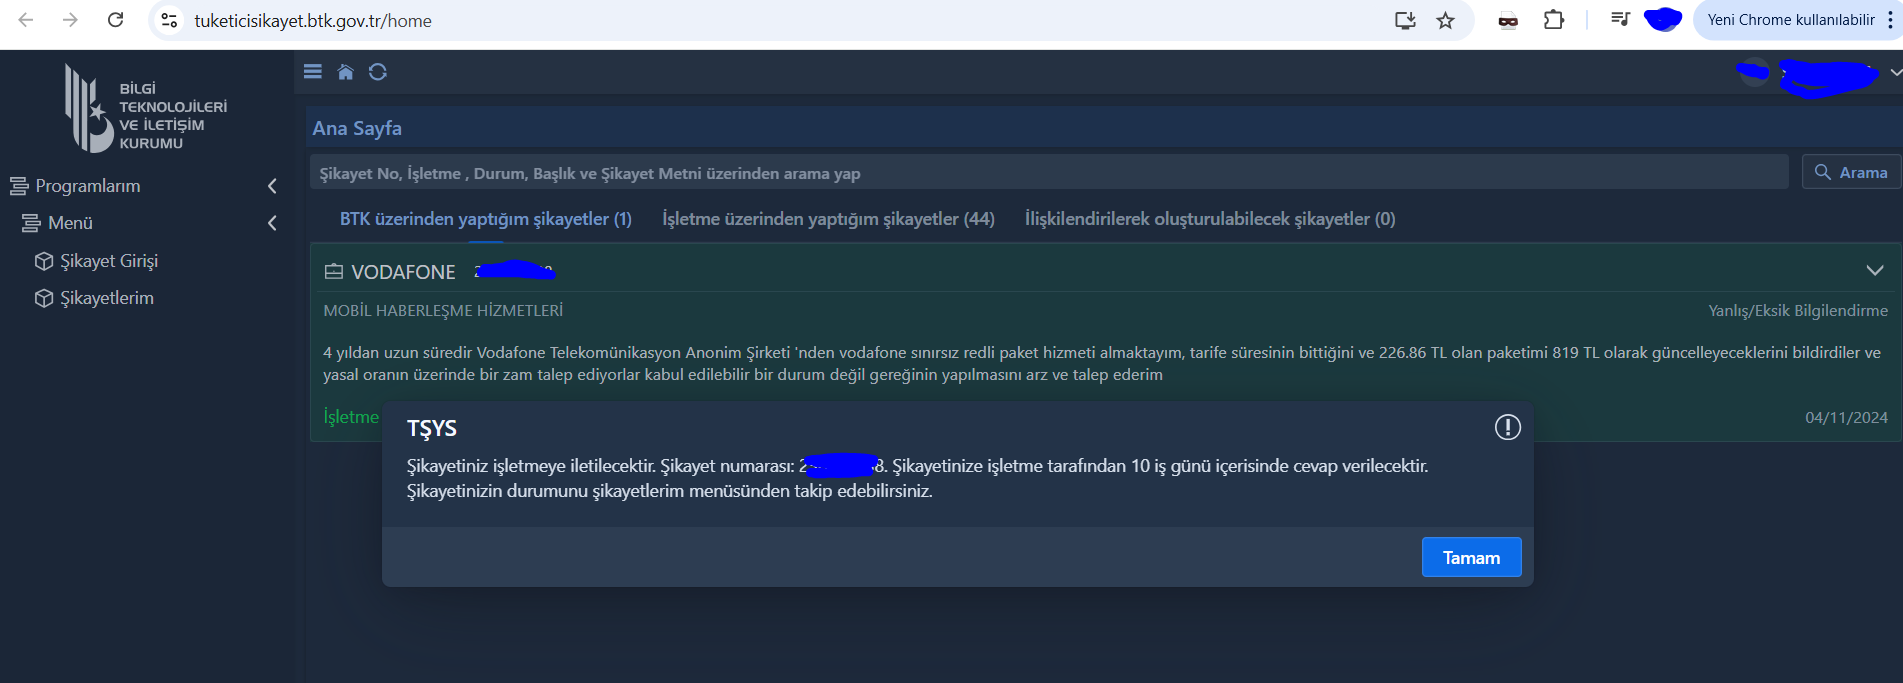
Task: Collapse Menü with its chevron
Action: pos(272,223)
